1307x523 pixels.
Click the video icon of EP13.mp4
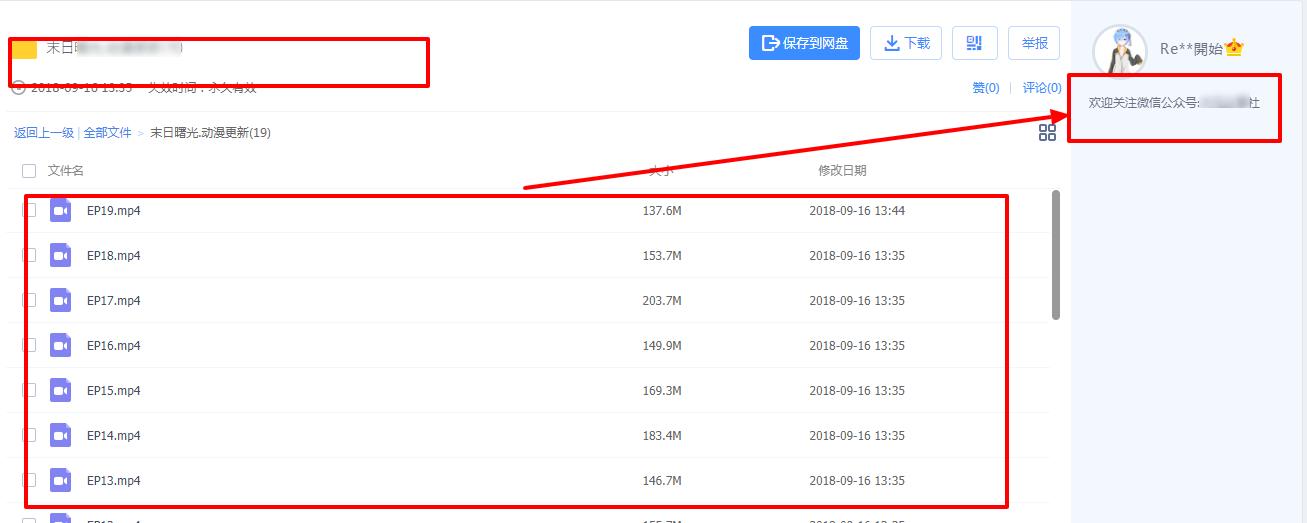click(x=61, y=480)
